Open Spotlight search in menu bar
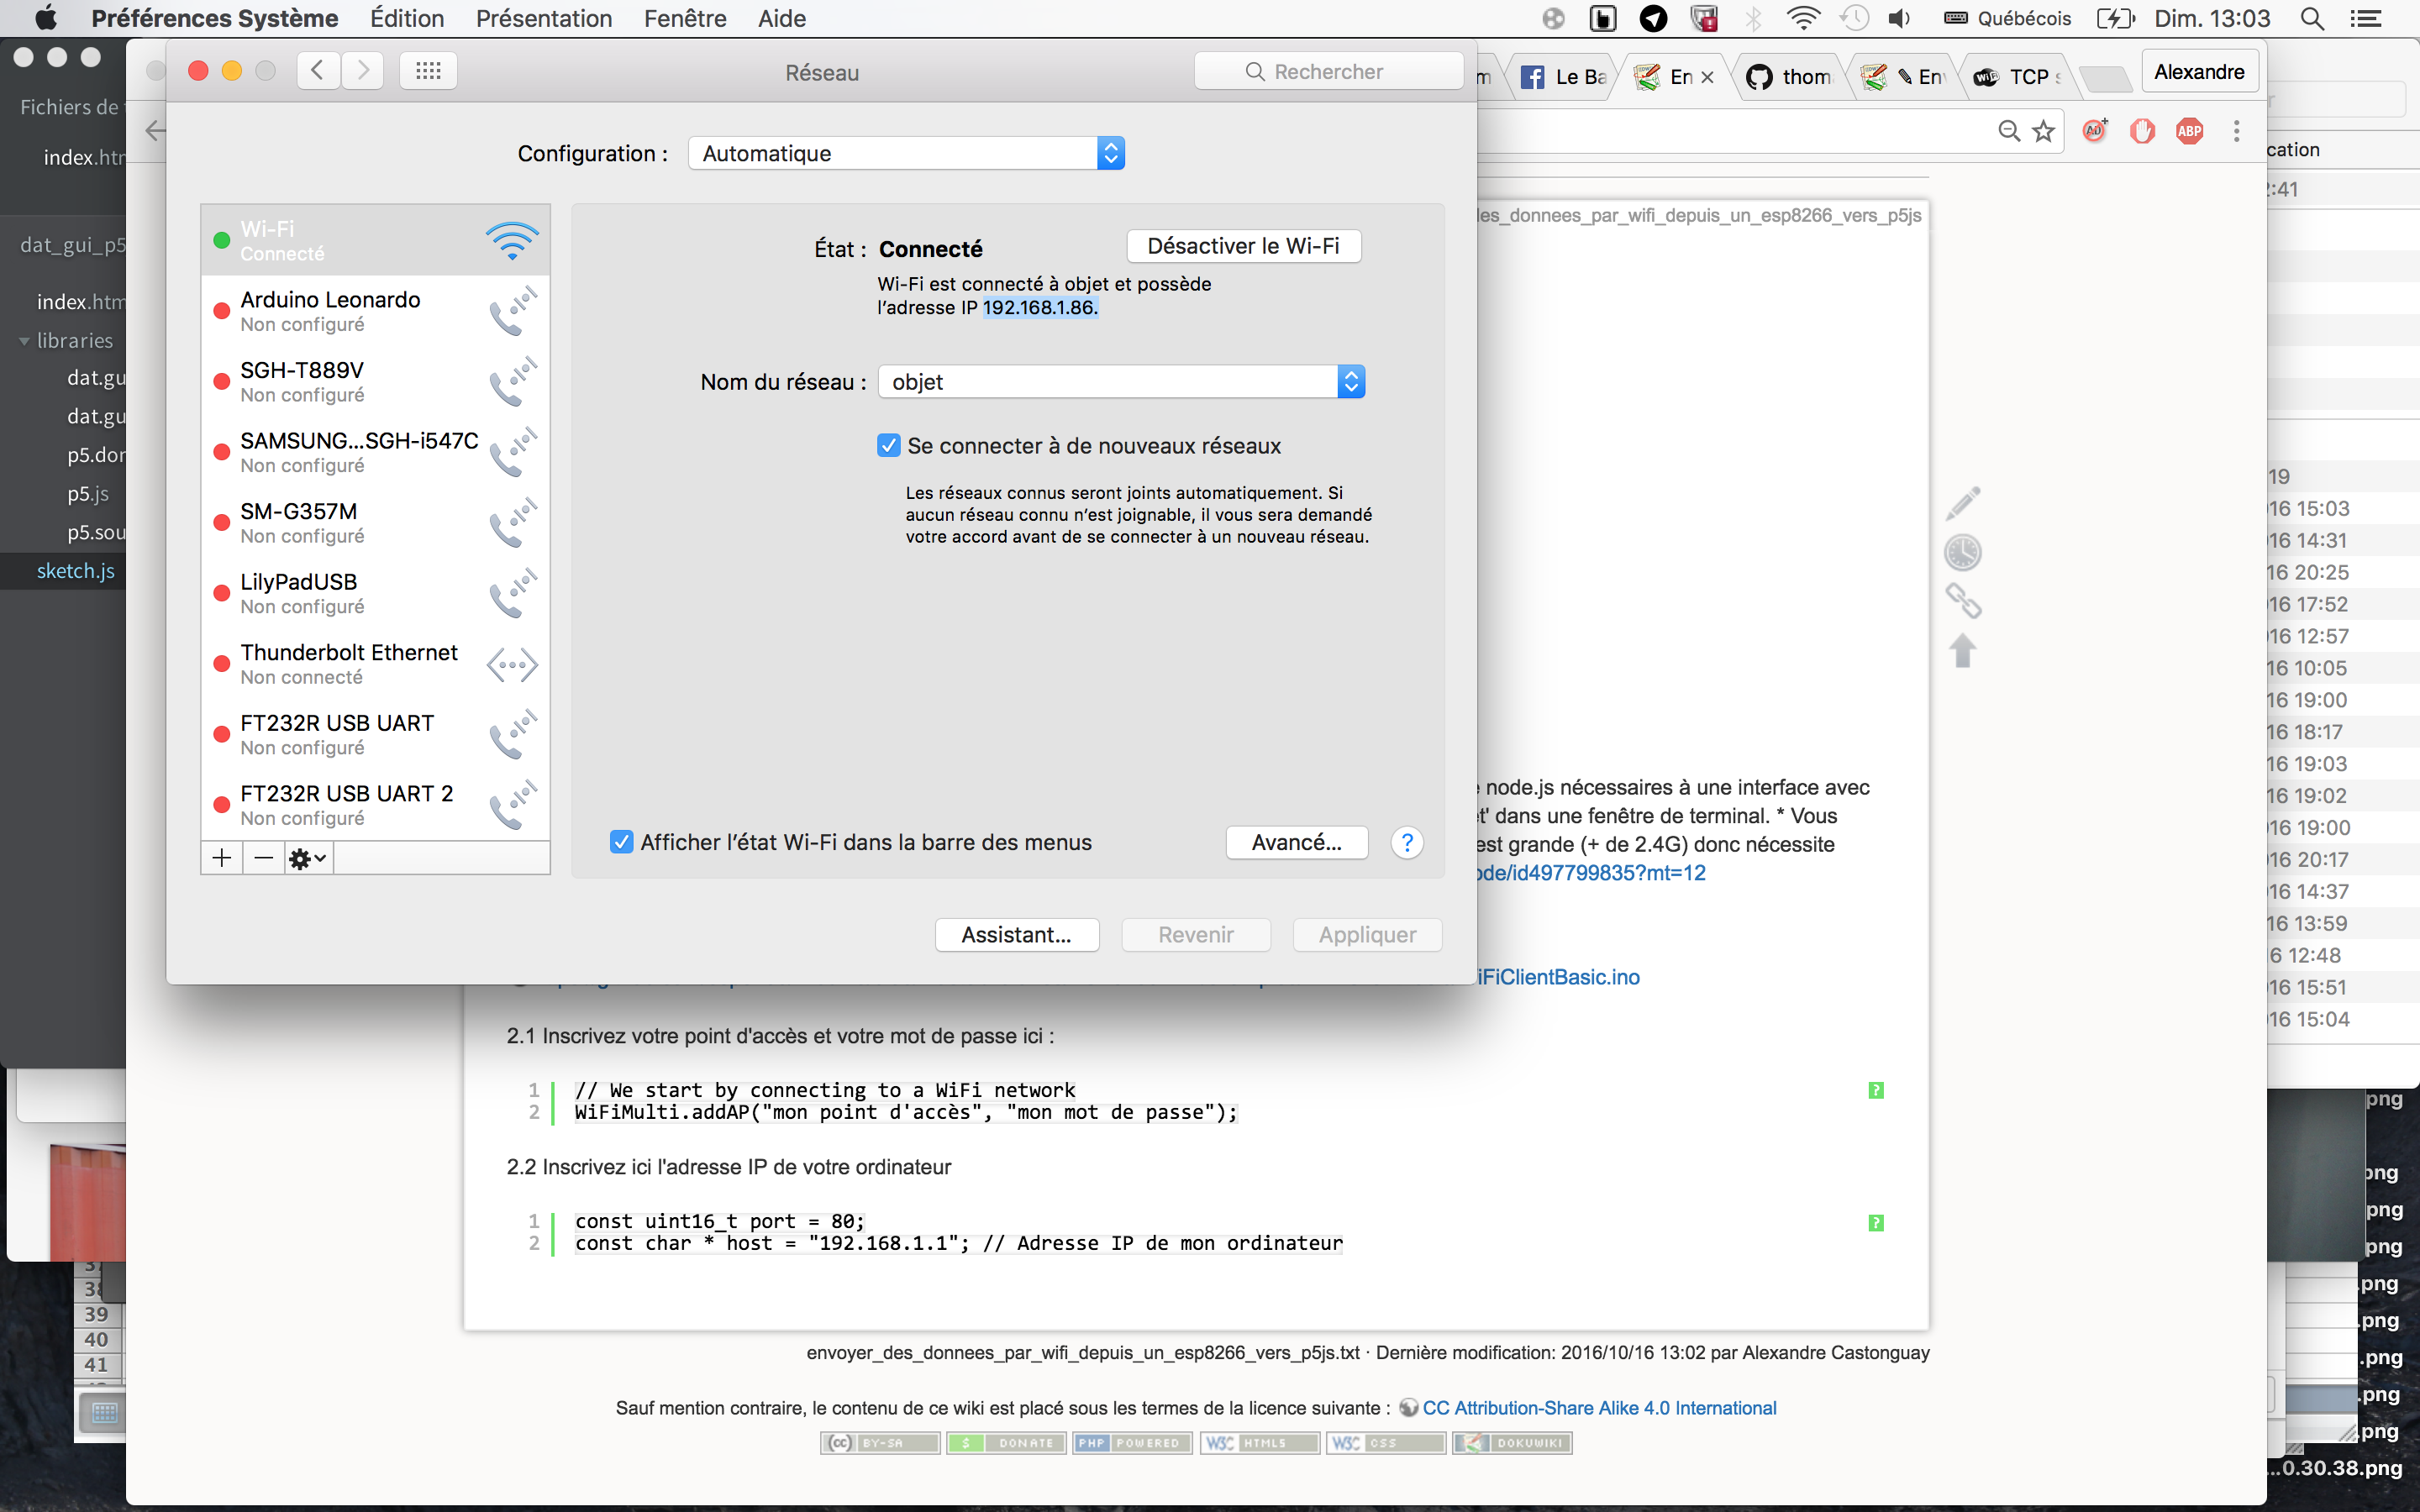Screen dimensions: 2420x1512 pos(2311,19)
